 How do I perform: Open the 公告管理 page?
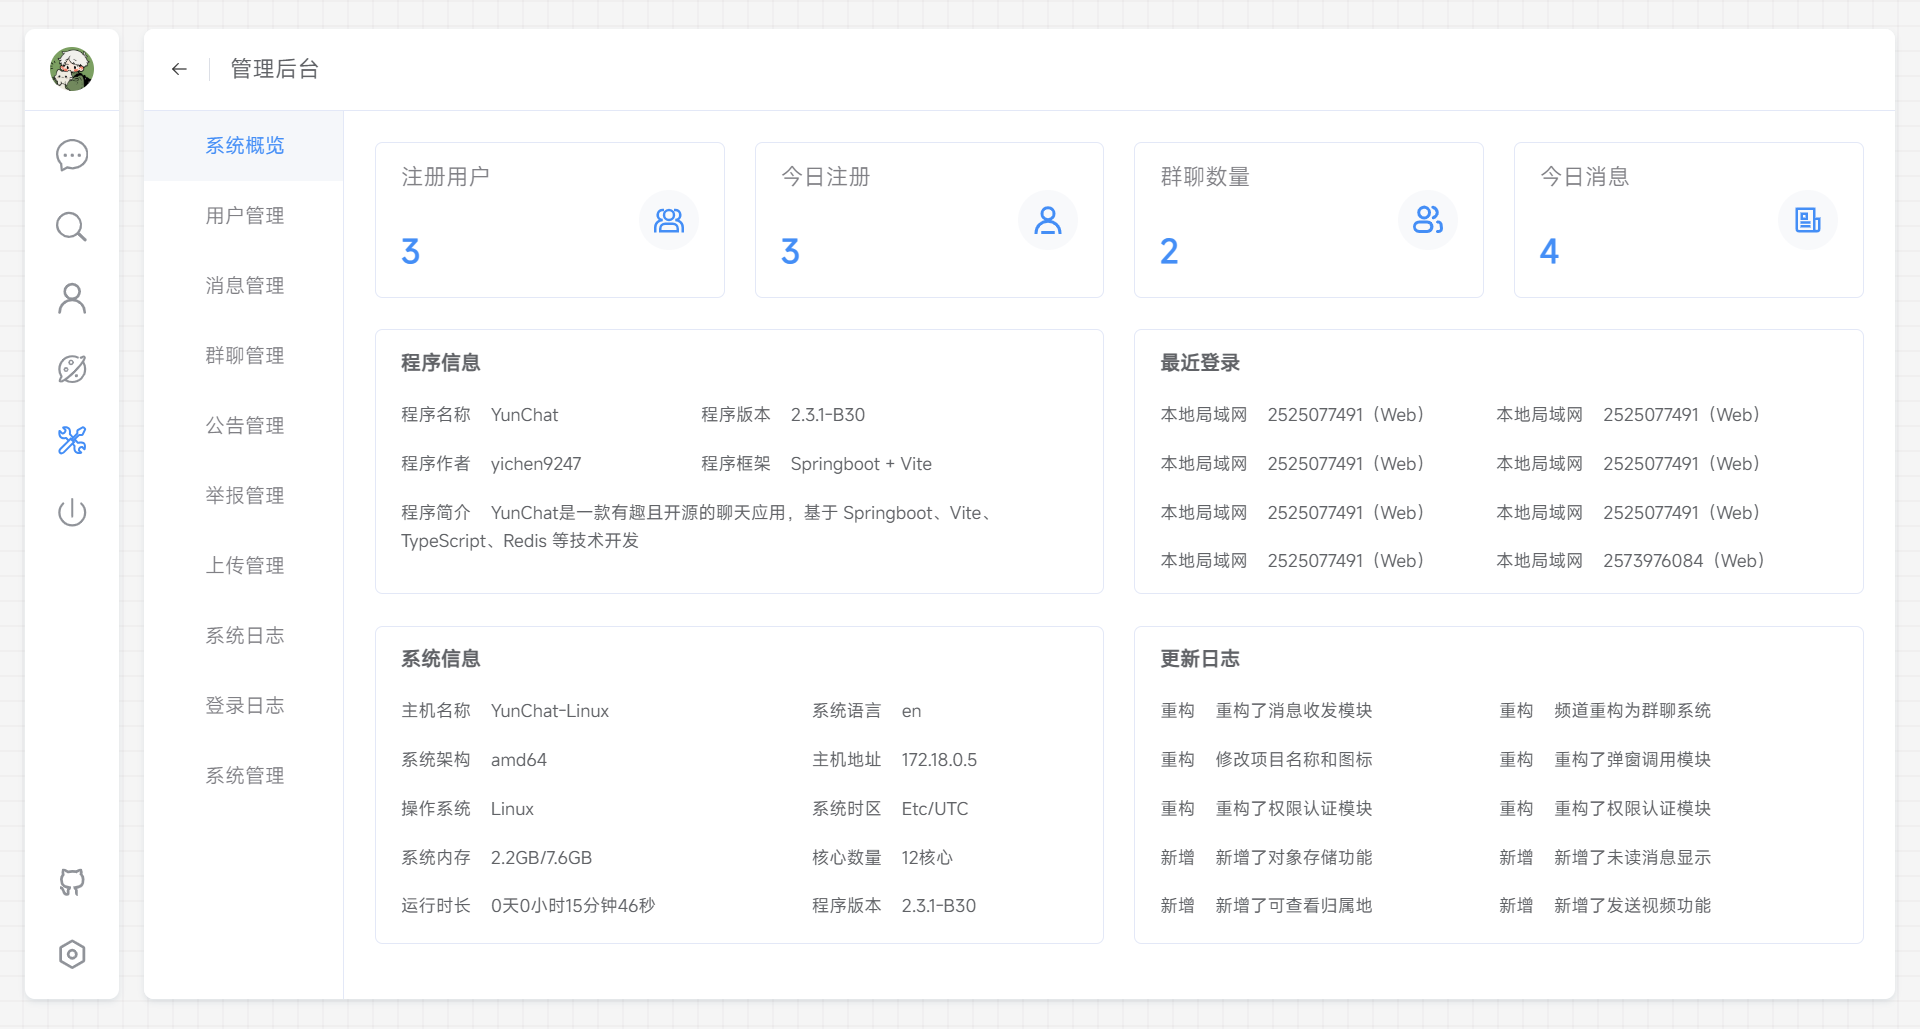pyautogui.click(x=244, y=425)
